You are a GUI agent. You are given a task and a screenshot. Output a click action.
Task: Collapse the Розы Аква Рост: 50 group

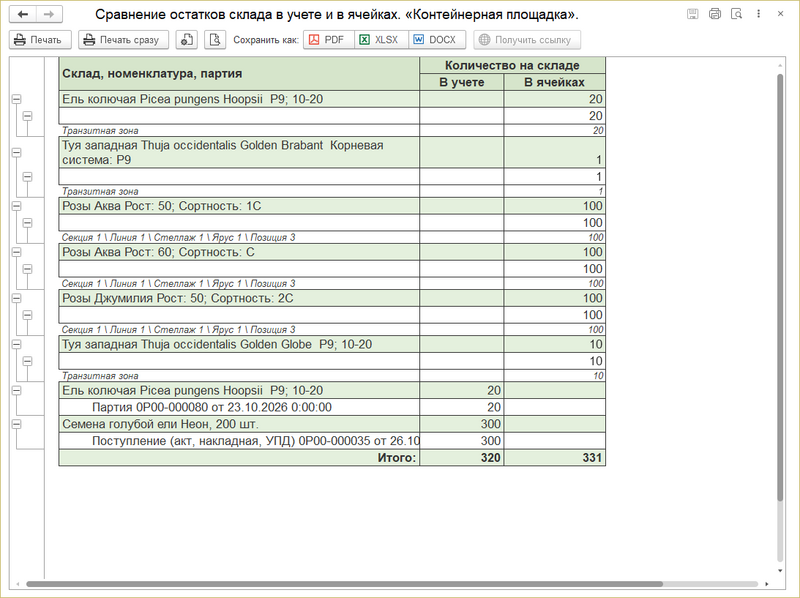pos(16,206)
